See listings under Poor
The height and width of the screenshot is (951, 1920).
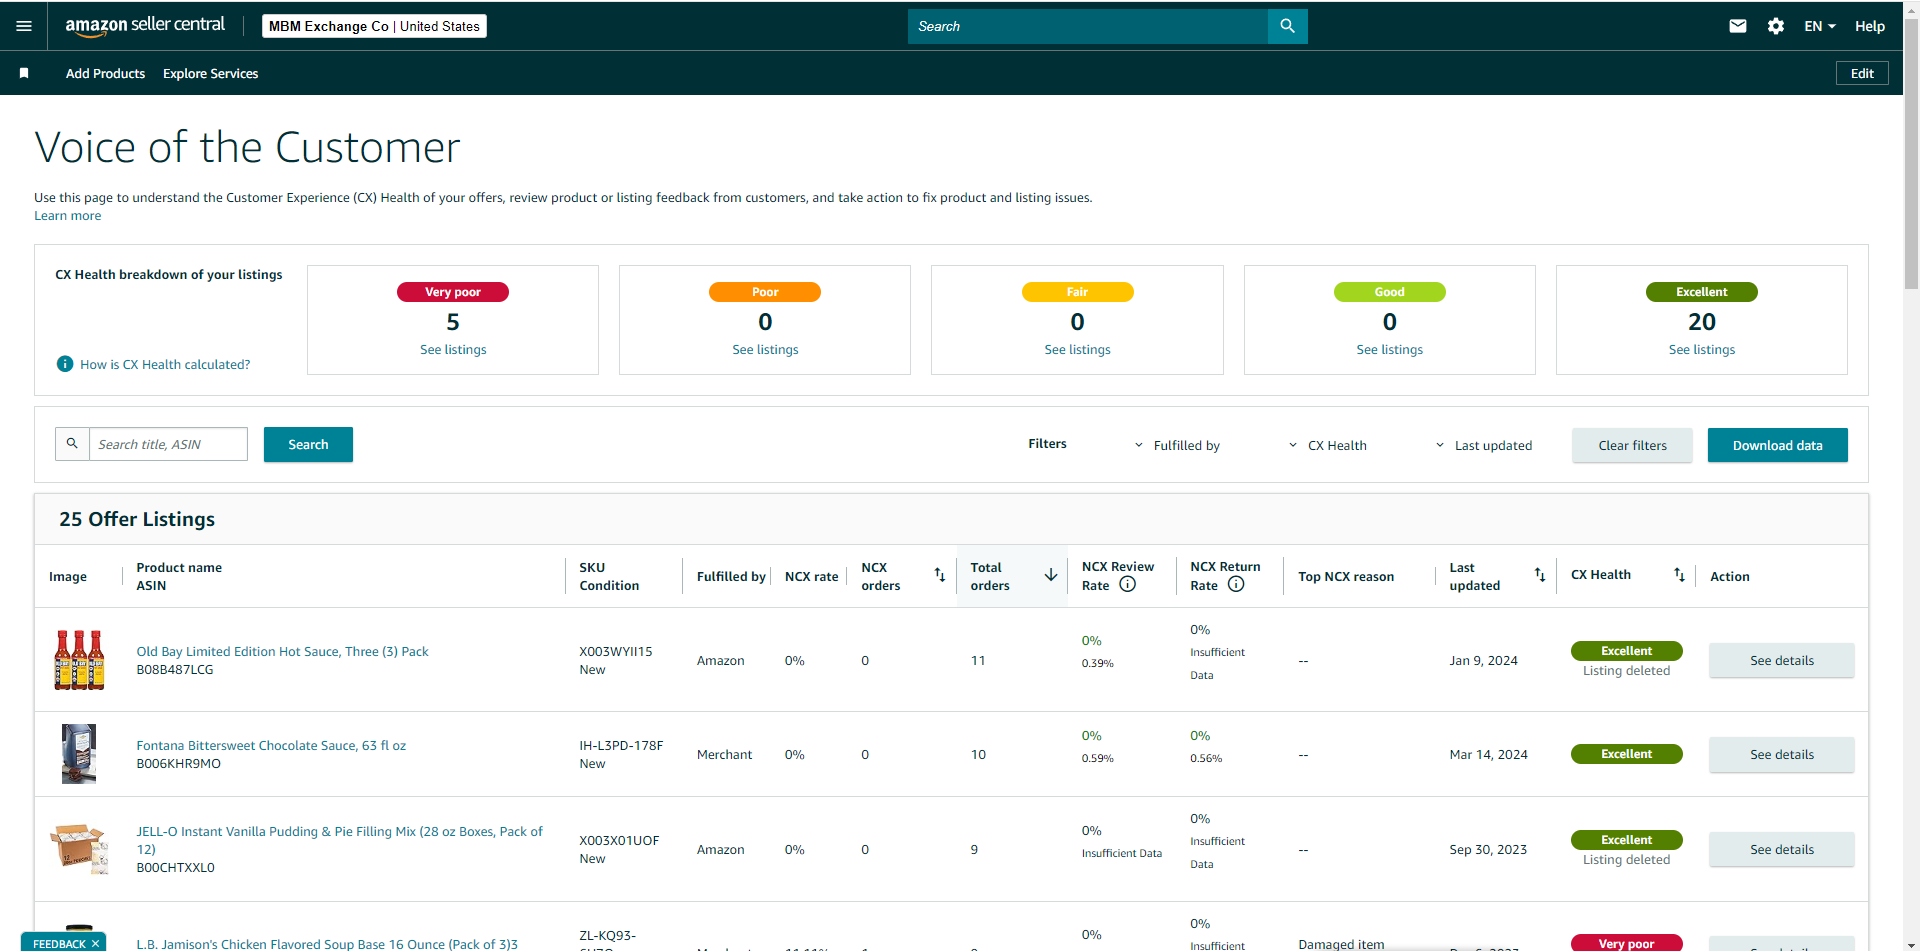765,349
